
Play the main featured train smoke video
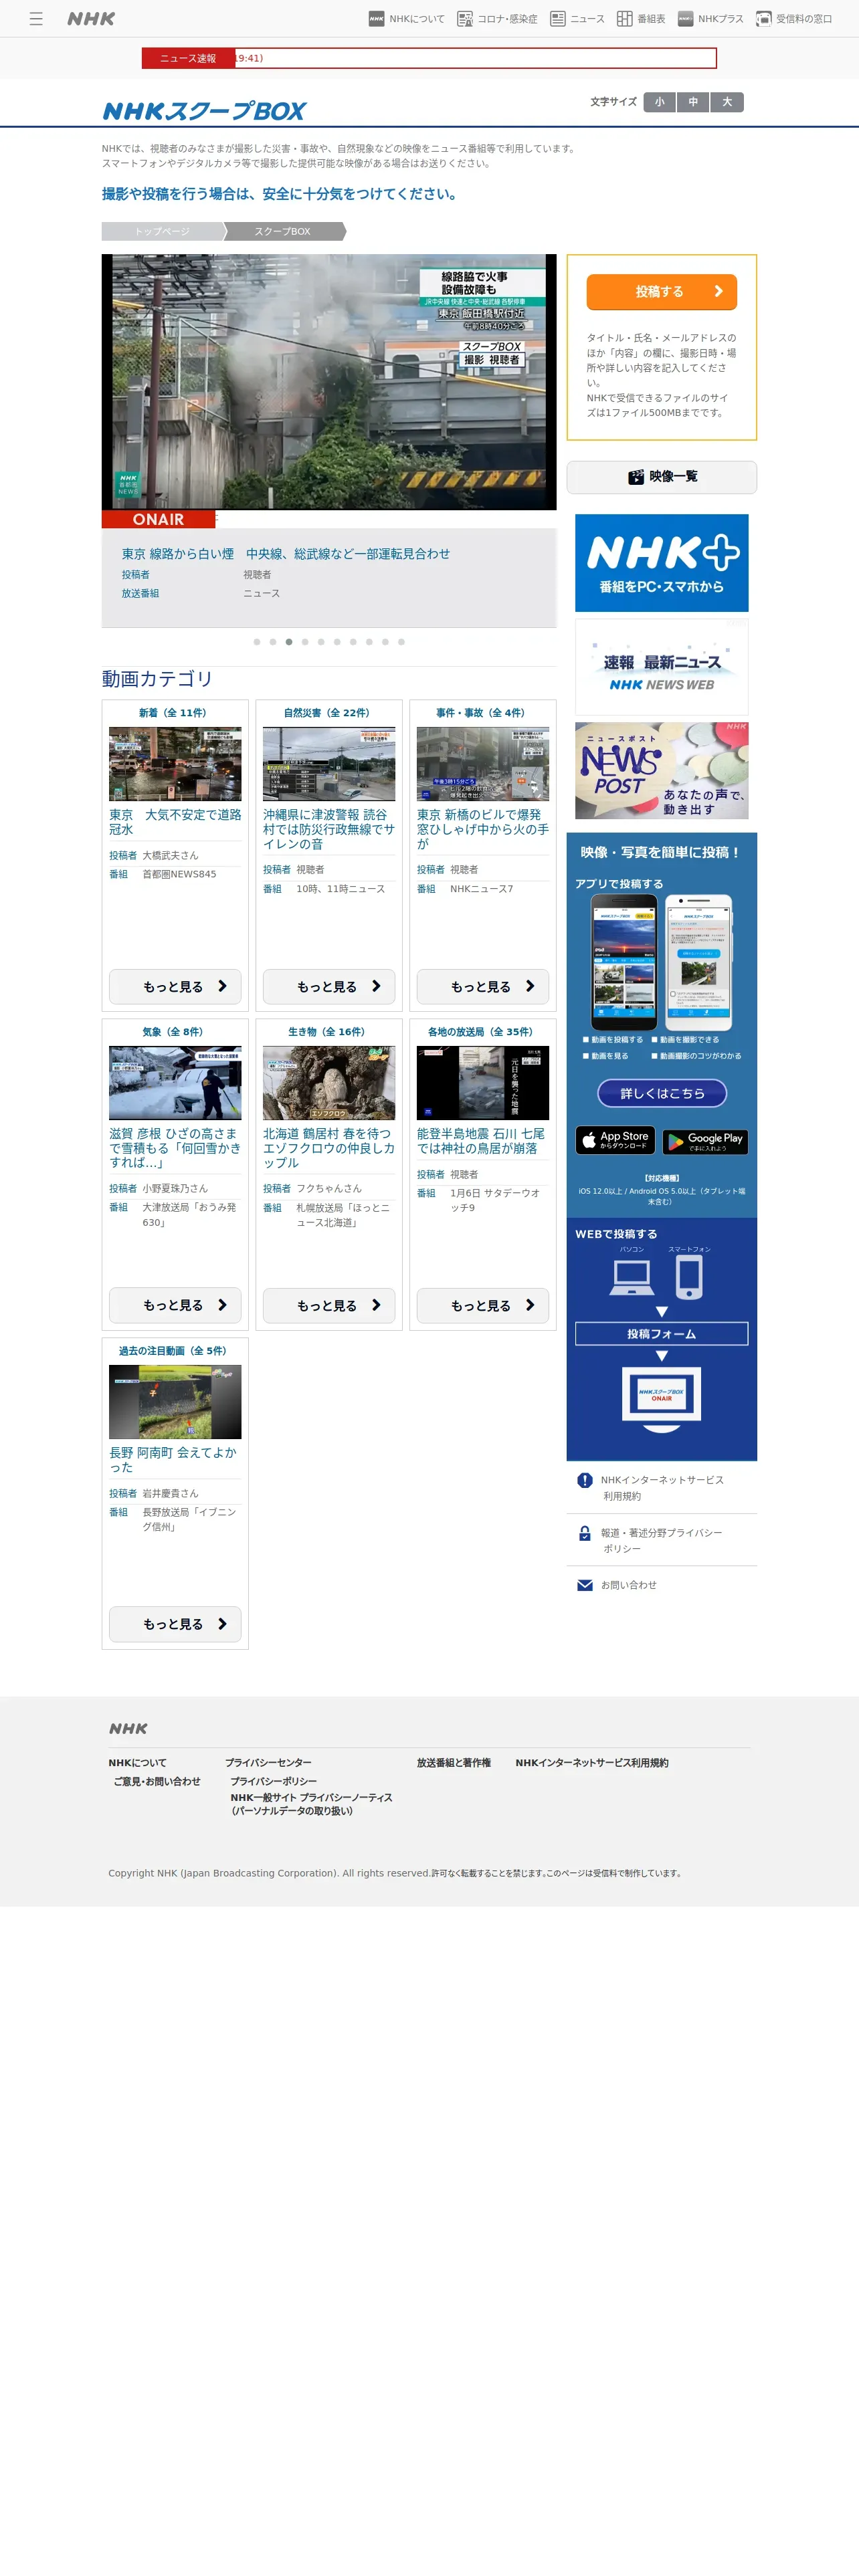(x=329, y=382)
